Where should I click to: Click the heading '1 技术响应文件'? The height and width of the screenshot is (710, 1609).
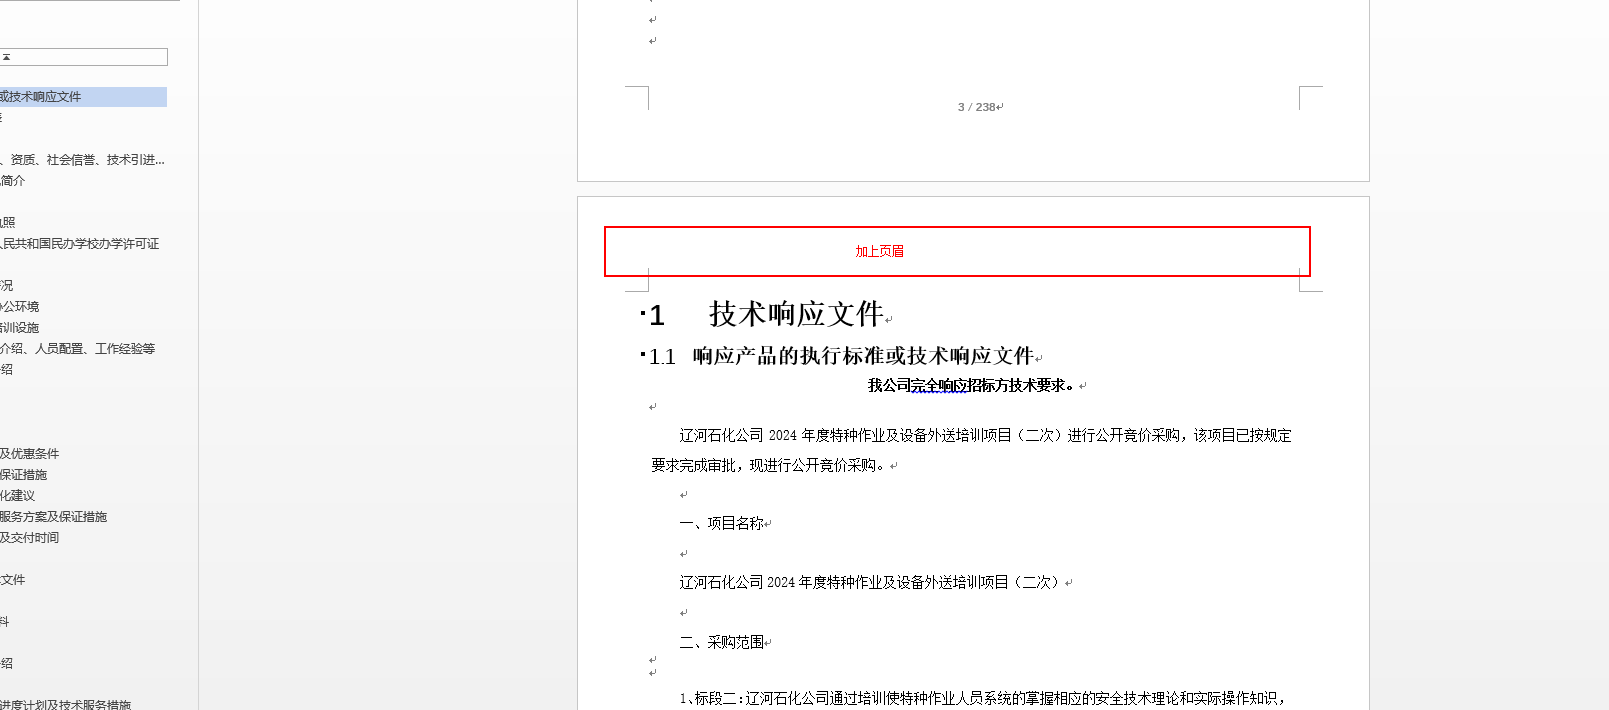(766, 314)
